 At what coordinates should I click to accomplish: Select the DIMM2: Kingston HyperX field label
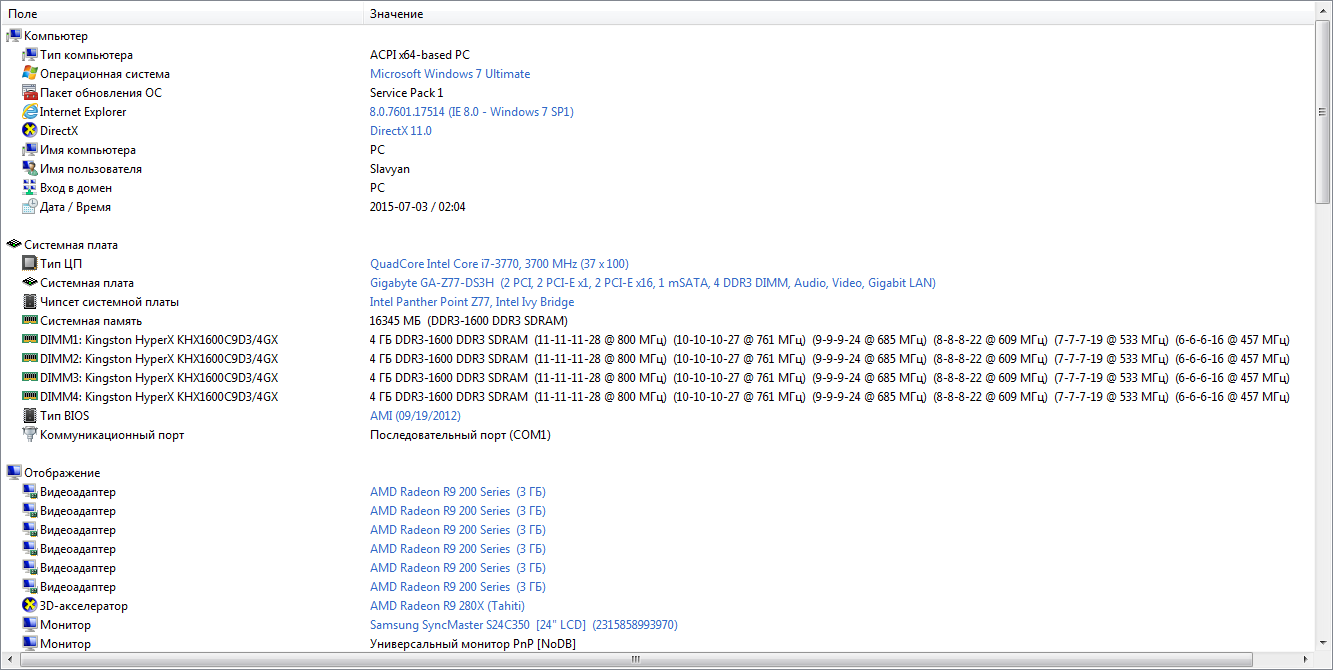pyautogui.click(x=159, y=359)
